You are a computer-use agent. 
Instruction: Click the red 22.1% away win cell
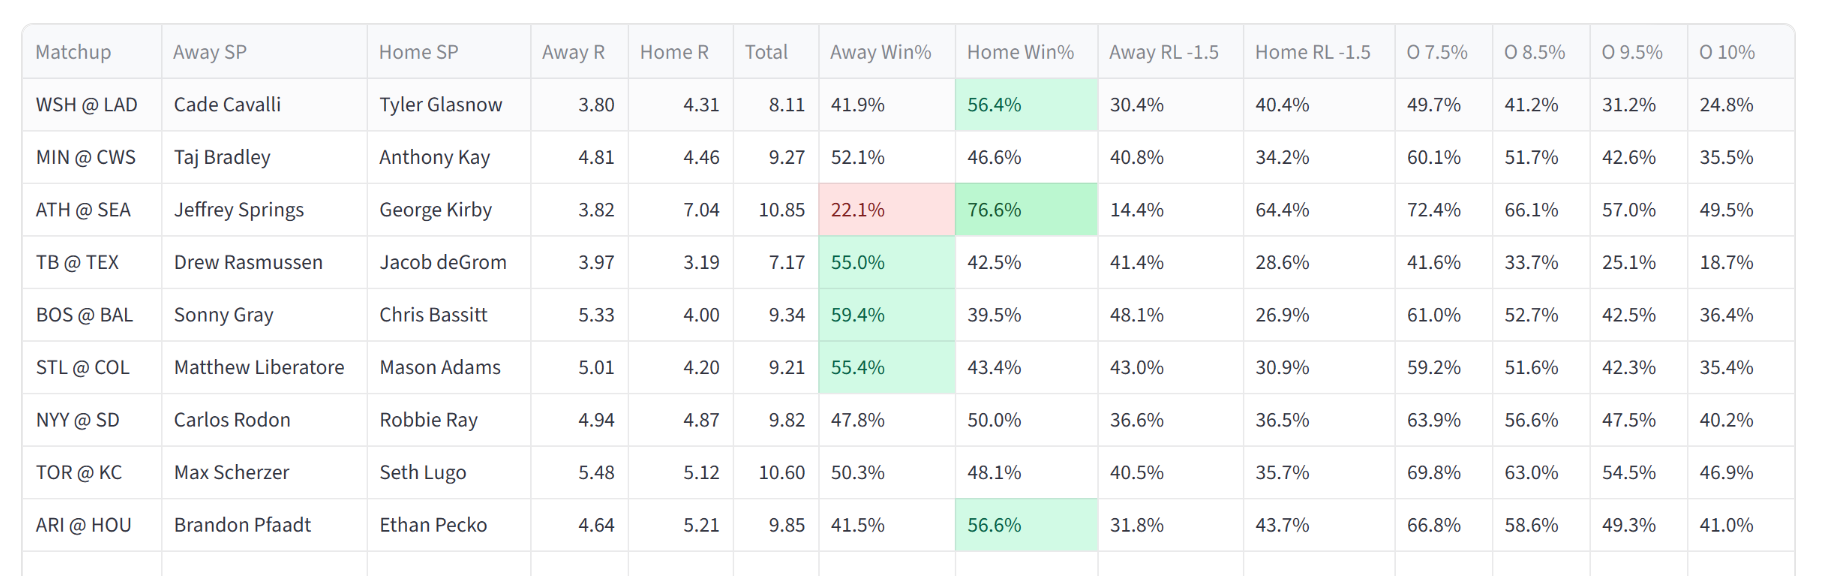coord(886,210)
